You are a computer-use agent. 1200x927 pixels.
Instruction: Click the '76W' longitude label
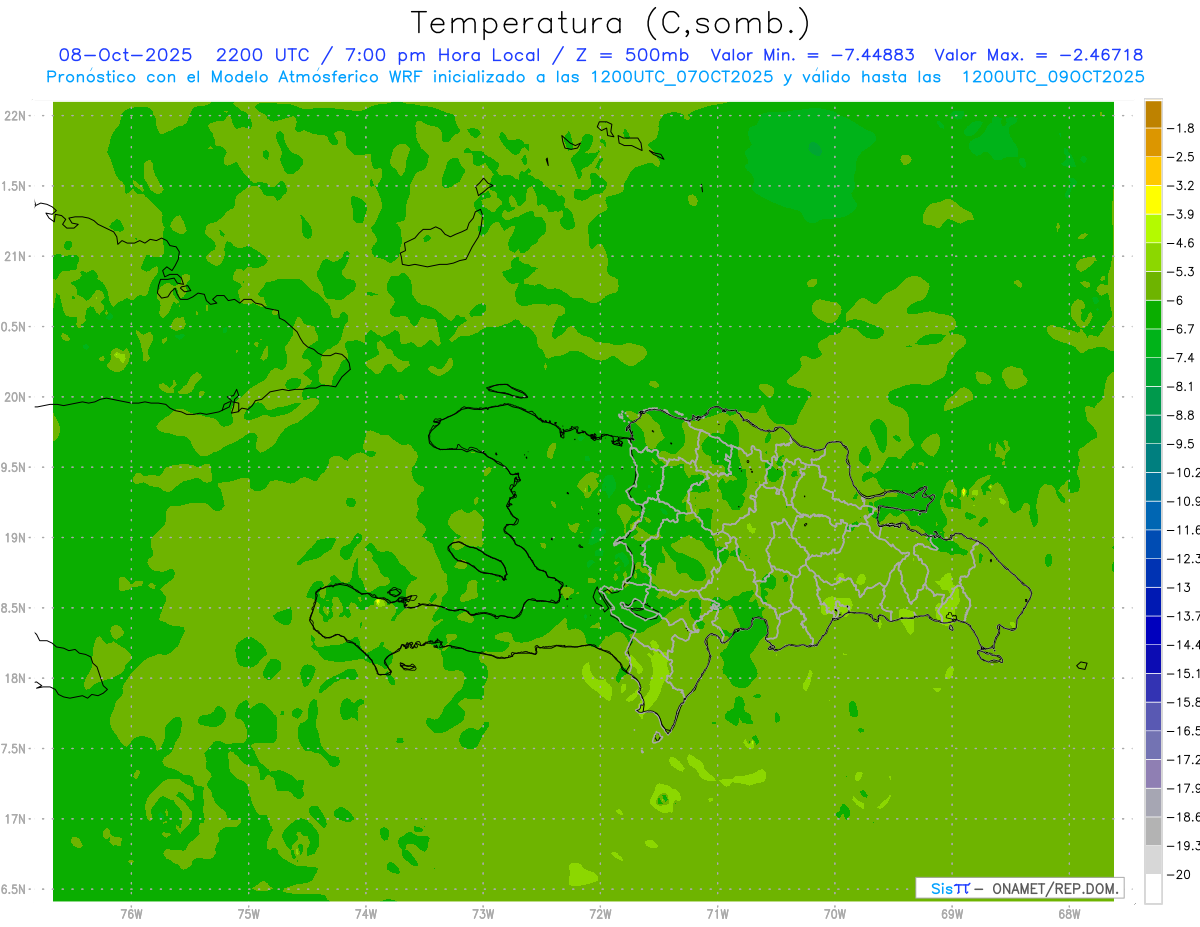point(131,914)
